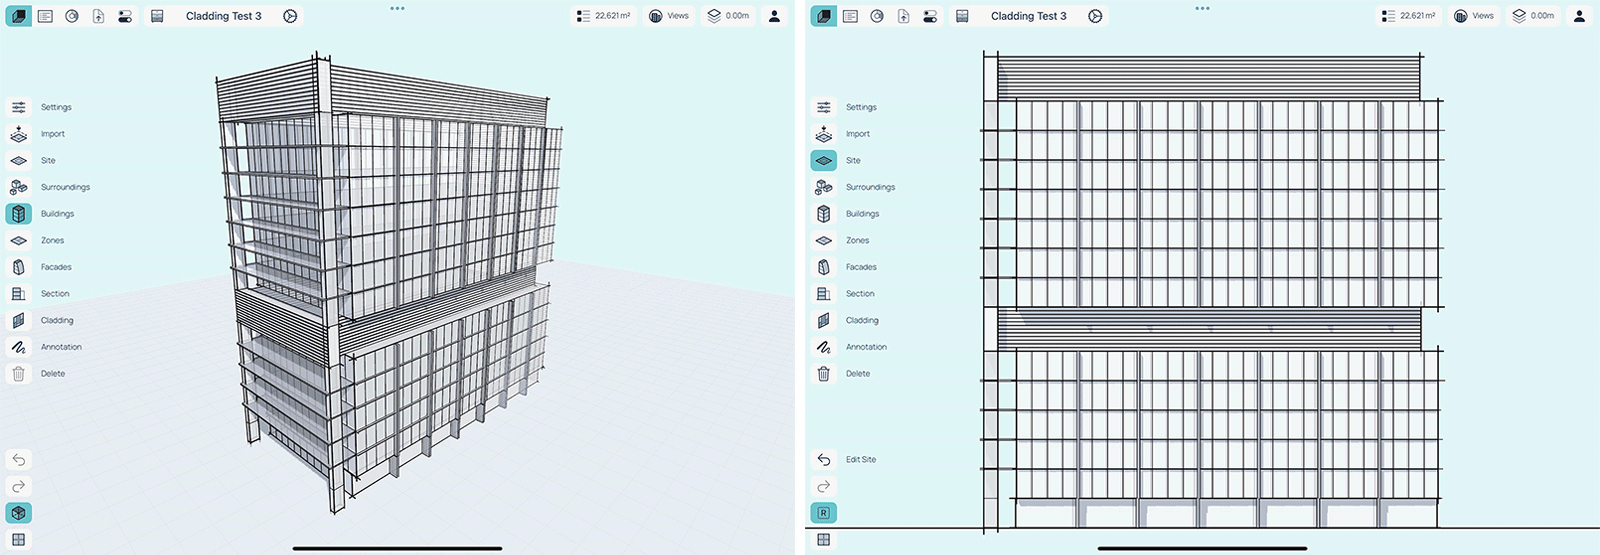Expand the 22,621 m² area list in left window
The height and width of the screenshot is (555, 1600).
click(603, 16)
